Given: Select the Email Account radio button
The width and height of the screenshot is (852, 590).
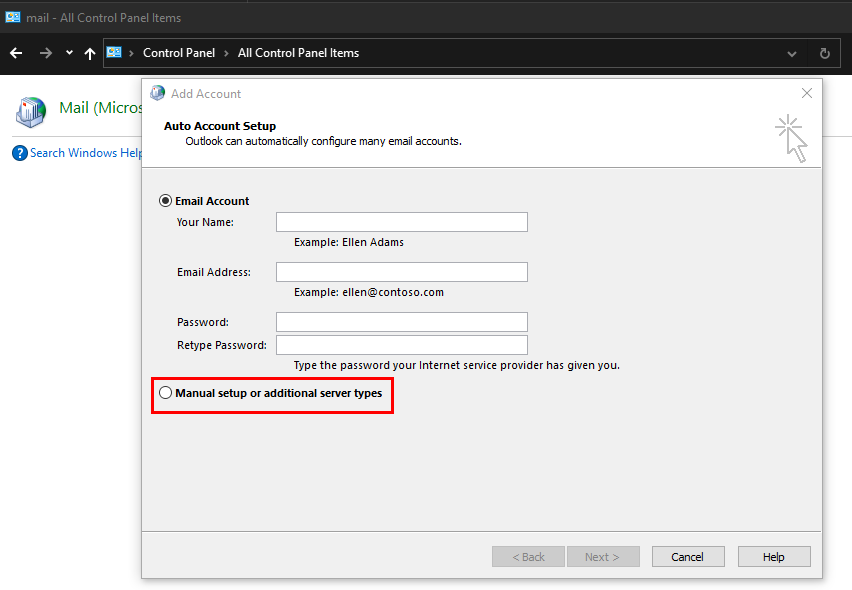Looking at the screenshot, I should (x=164, y=200).
